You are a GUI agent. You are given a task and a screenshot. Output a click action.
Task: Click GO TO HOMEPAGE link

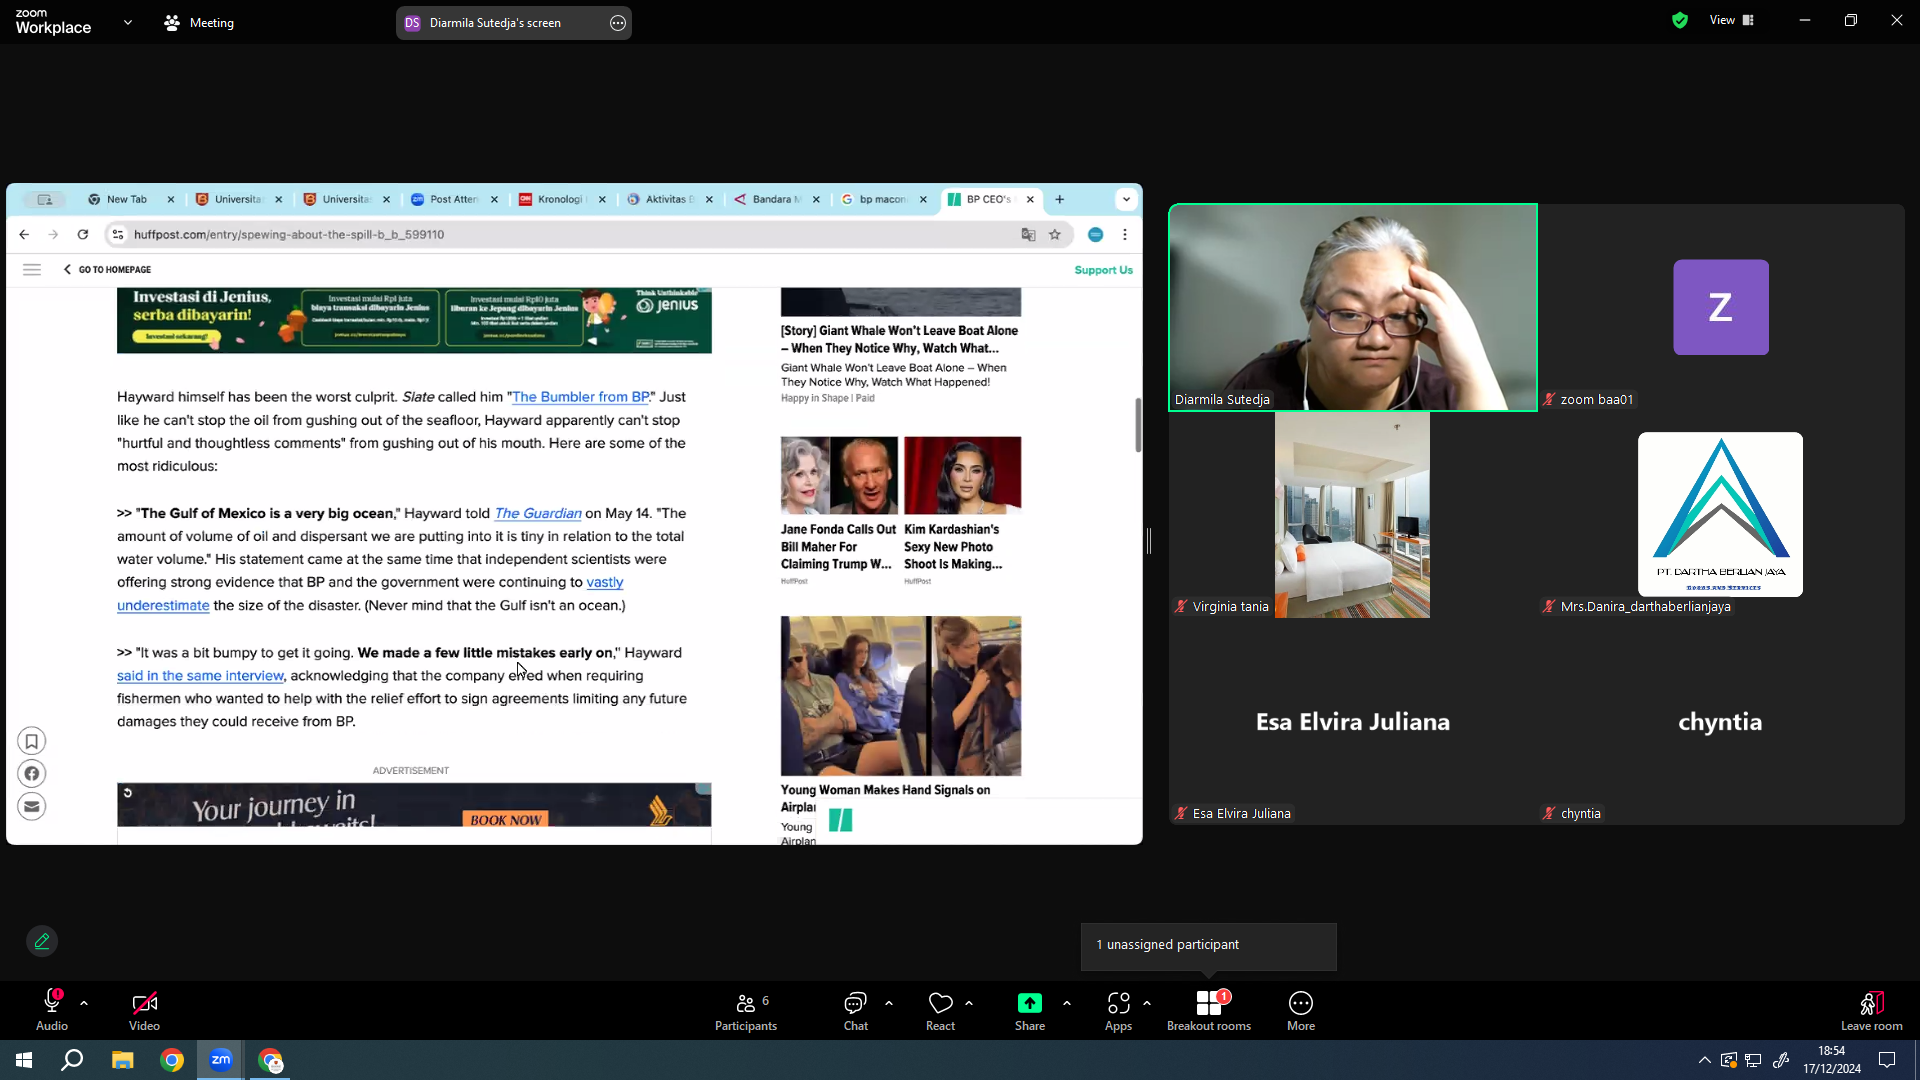pyautogui.click(x=107, y=269)
